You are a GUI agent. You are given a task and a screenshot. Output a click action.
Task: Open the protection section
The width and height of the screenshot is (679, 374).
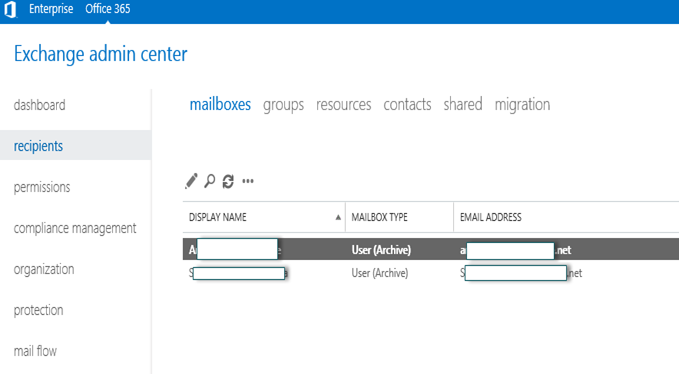pos(39,310)
